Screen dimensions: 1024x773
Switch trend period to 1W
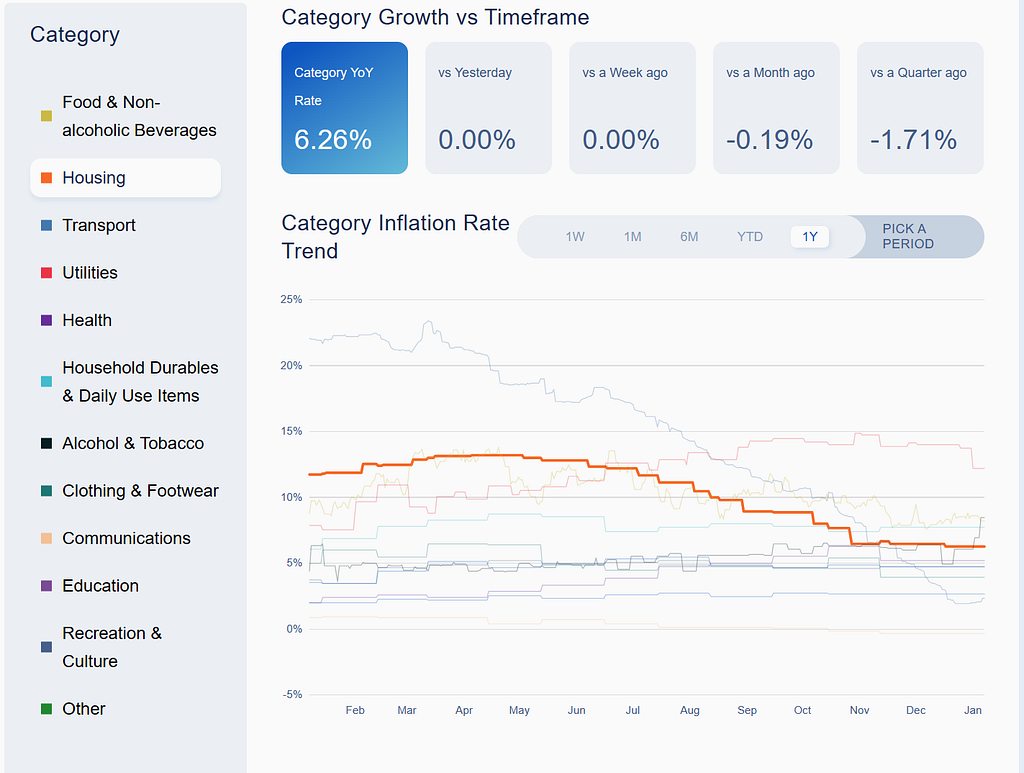coord(575,237)
